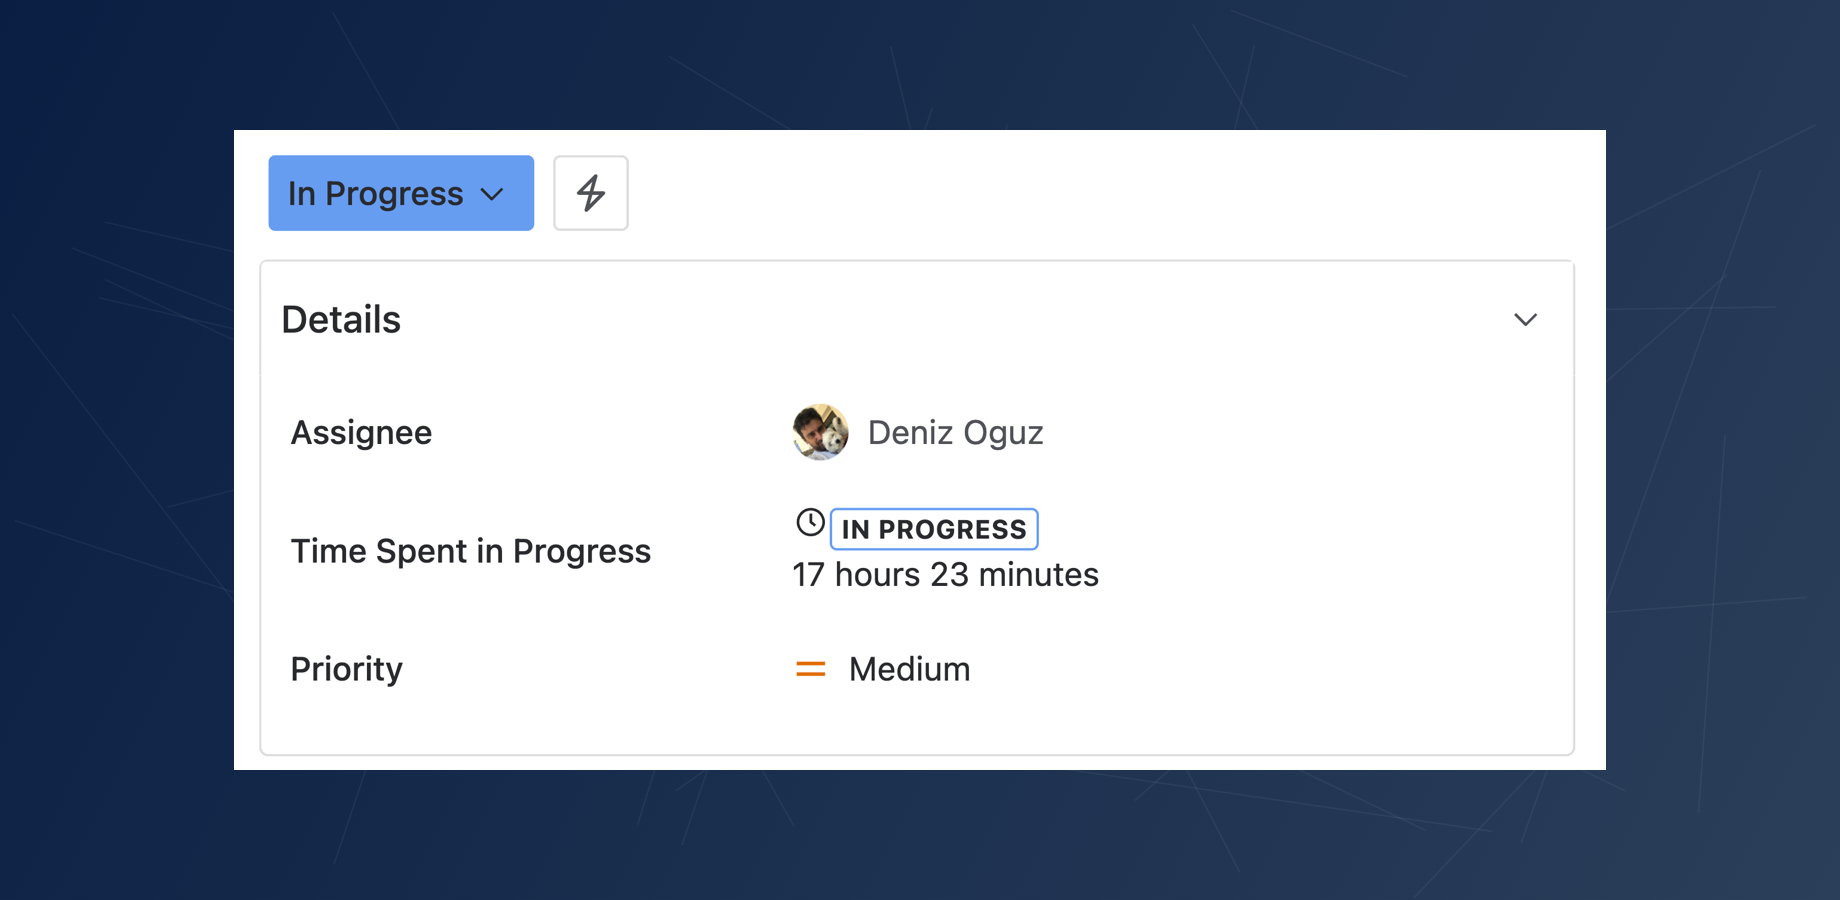The height and width of the screenshot is (900, 1840).
Task: Click Deniz Oguz's profile avatar
Action: click(819, 432)
